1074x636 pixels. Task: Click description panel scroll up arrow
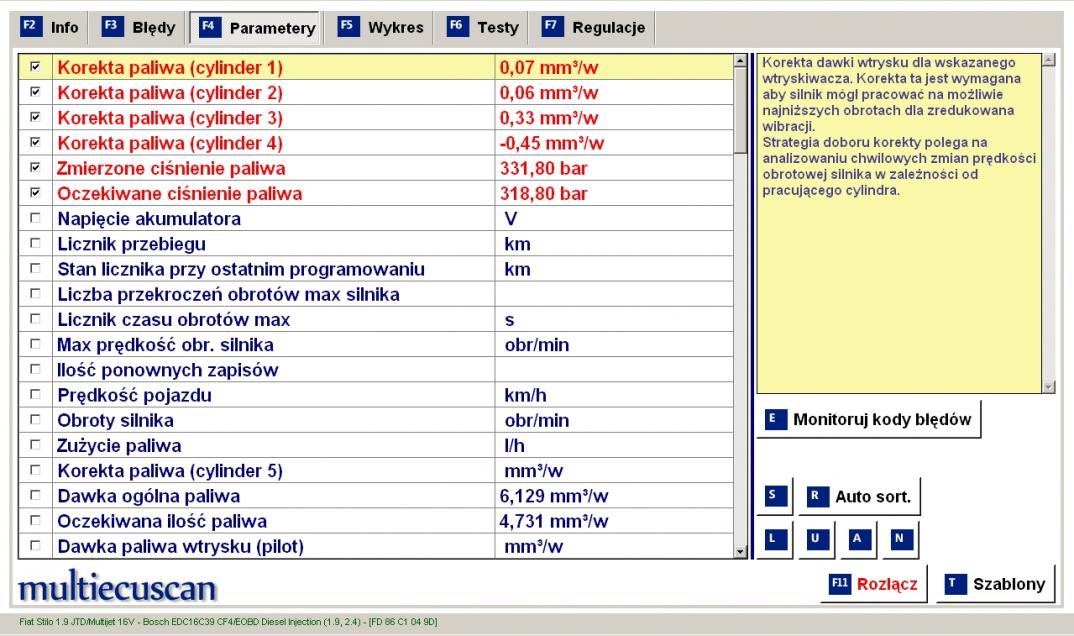(1048, 60)
